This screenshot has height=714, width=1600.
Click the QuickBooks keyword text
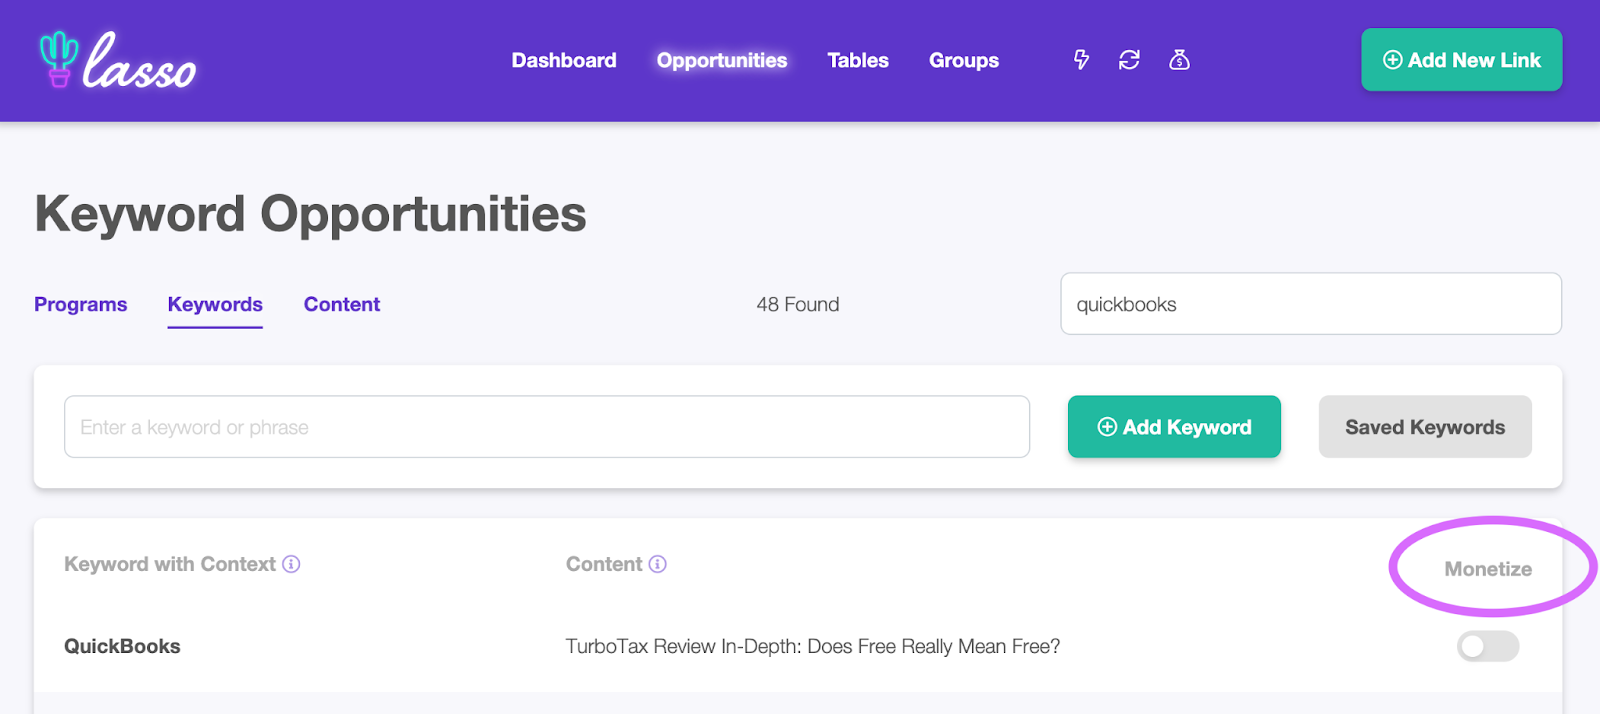[x=122, y=646]
